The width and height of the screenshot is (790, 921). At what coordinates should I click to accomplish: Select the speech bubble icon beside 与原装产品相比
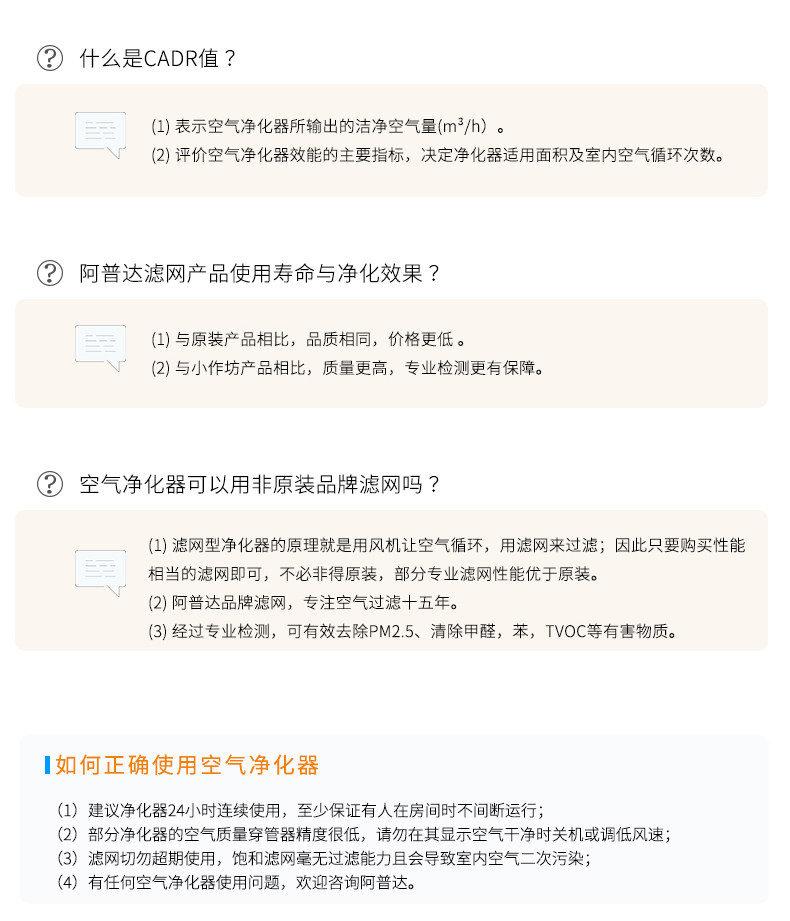pyautogui.click(x=100, y=347)
